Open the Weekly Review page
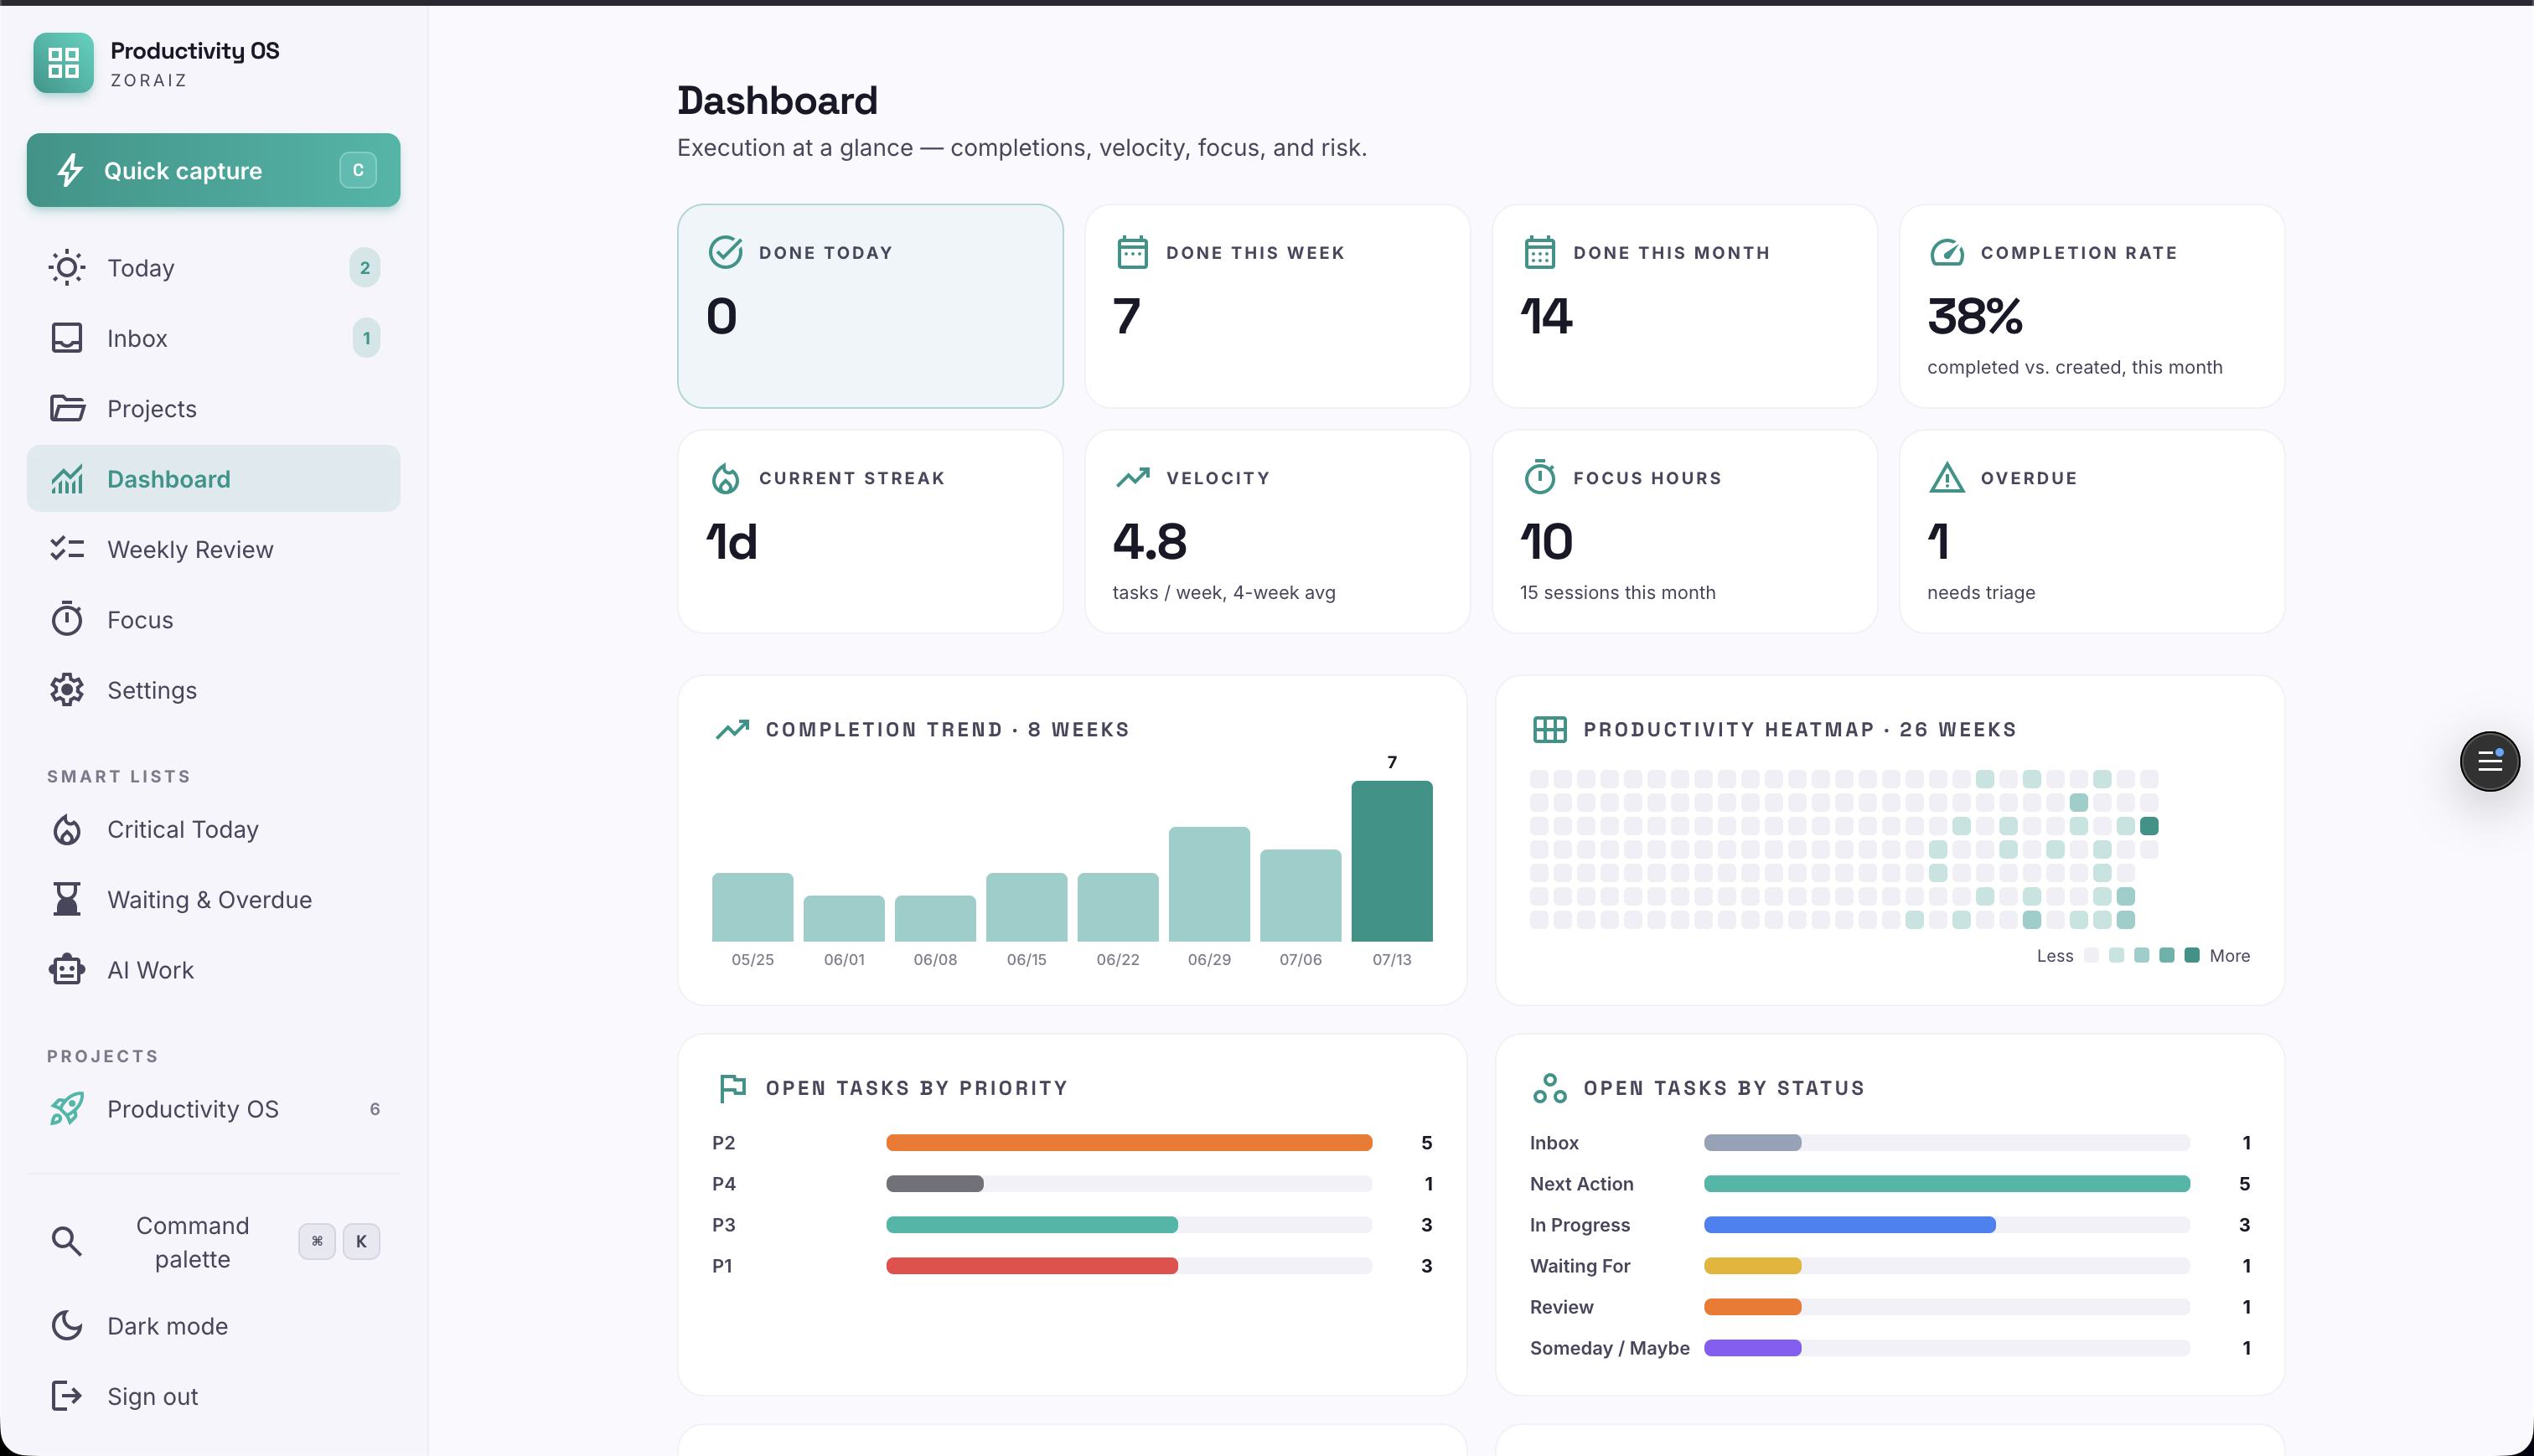 point(214,549)
